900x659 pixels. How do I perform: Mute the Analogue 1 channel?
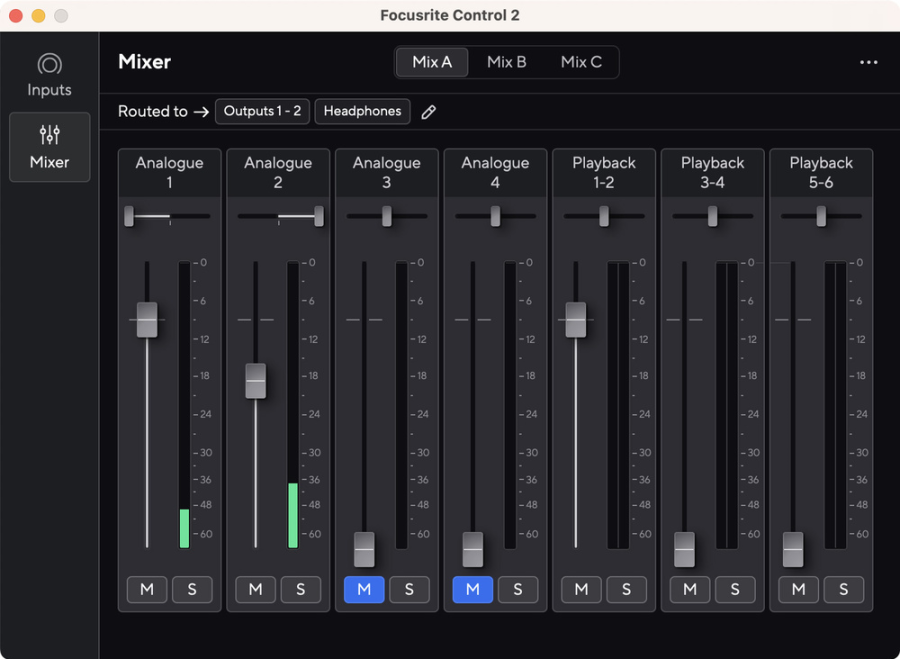[x=147, y=590]
